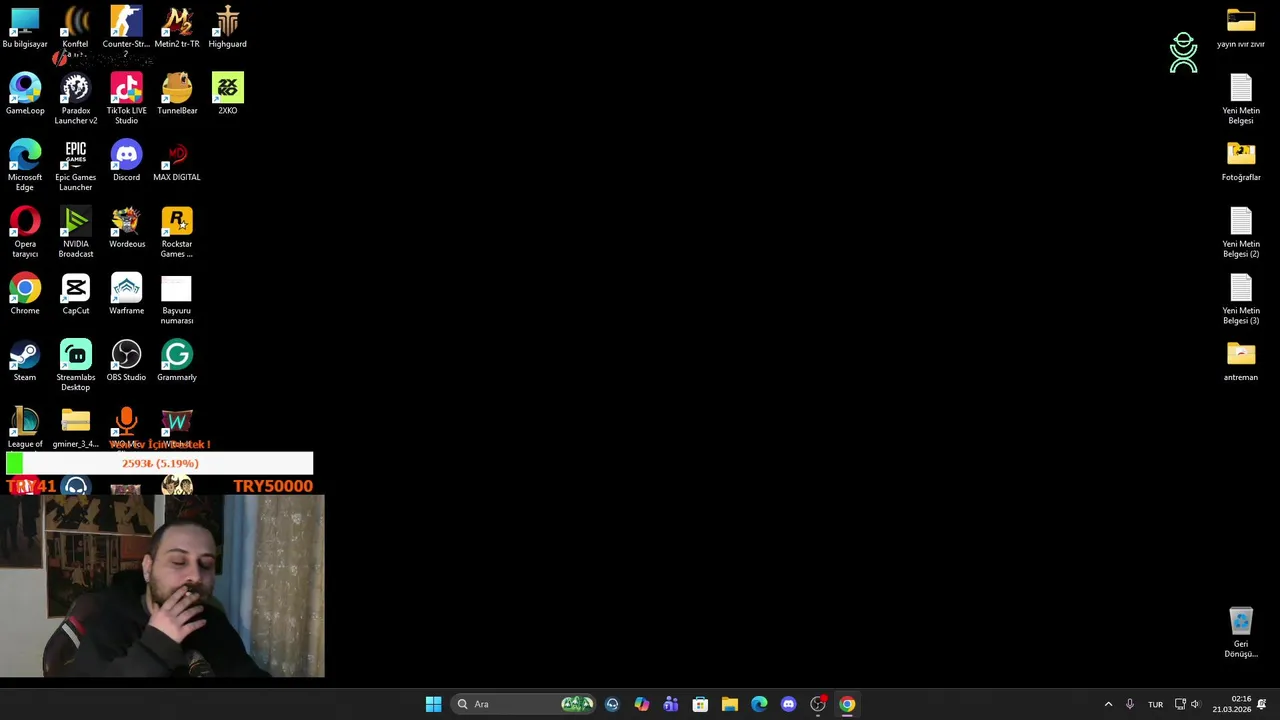Viewport: 1280px width, 720px height.
Task: Expand the hidden system tray icons
Action: (x=1108, y=704)
